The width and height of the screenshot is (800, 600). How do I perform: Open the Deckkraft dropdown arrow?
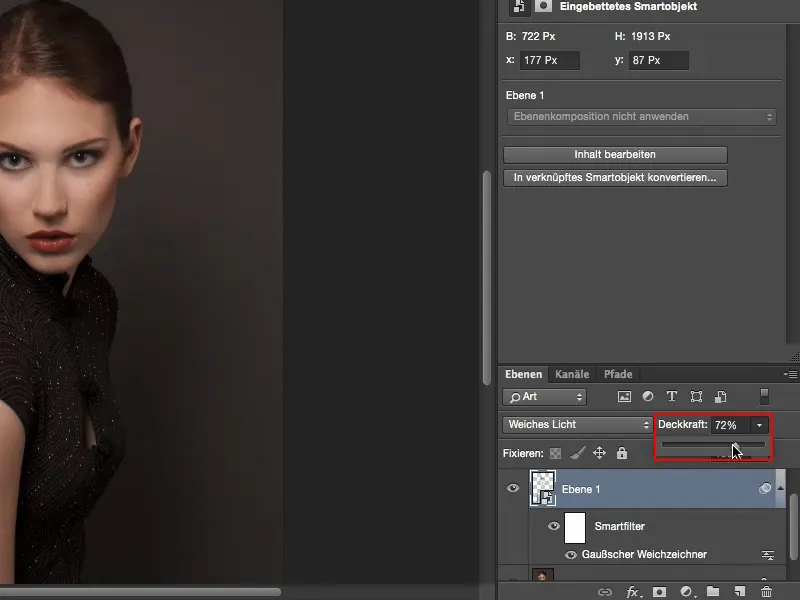(x=759, y=425)
